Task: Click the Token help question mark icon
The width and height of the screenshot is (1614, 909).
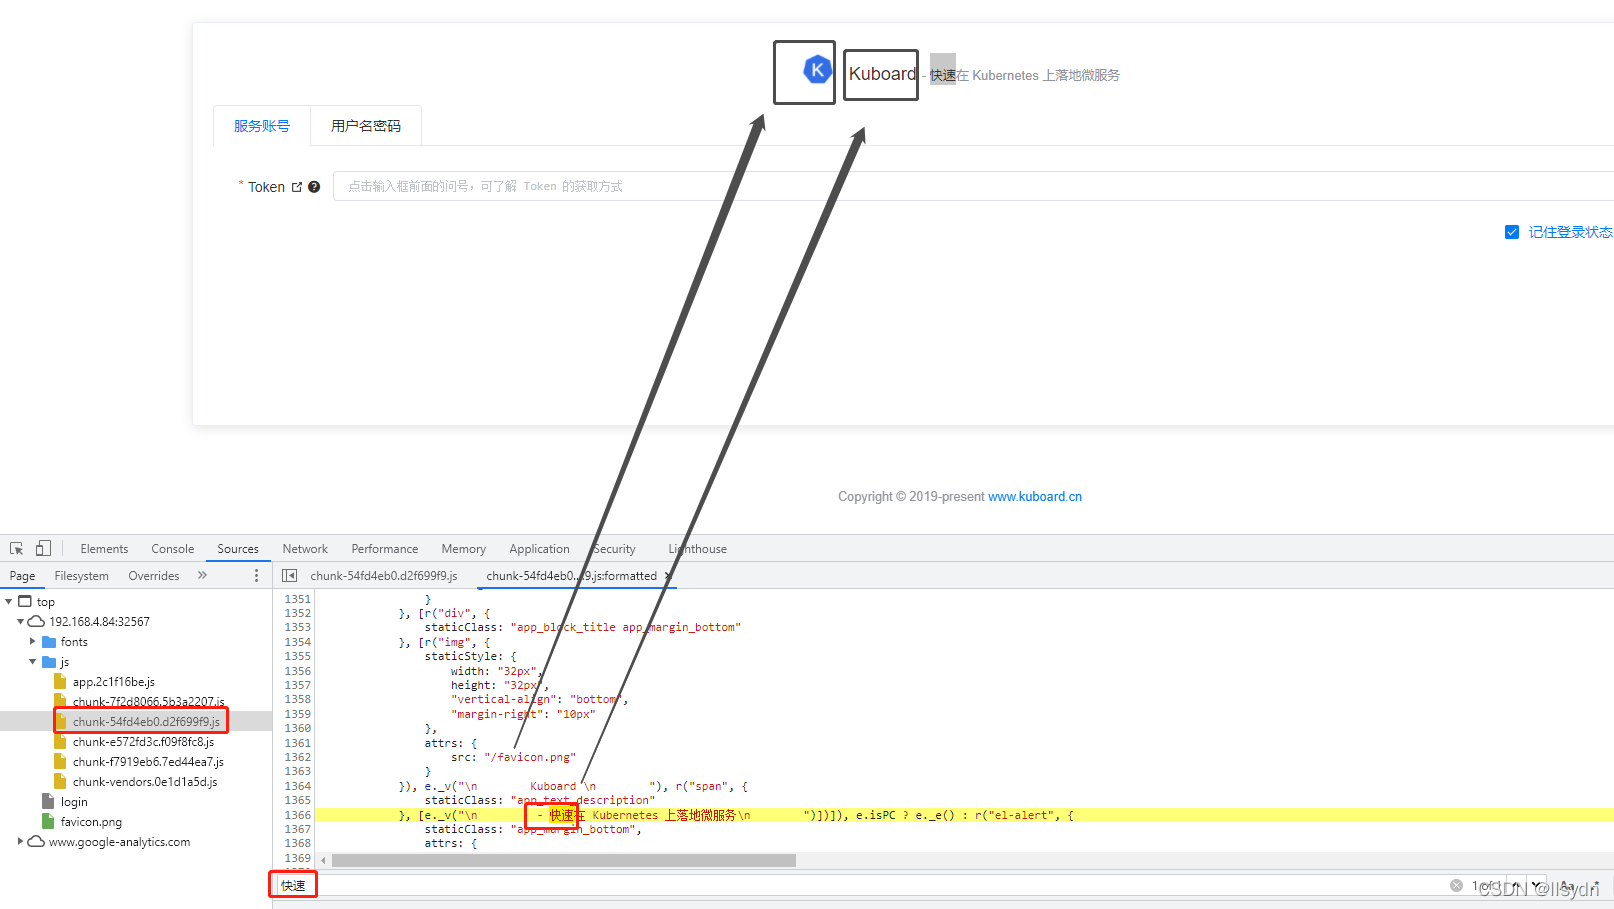Action: pyautogui.click(x=314, y=187)
